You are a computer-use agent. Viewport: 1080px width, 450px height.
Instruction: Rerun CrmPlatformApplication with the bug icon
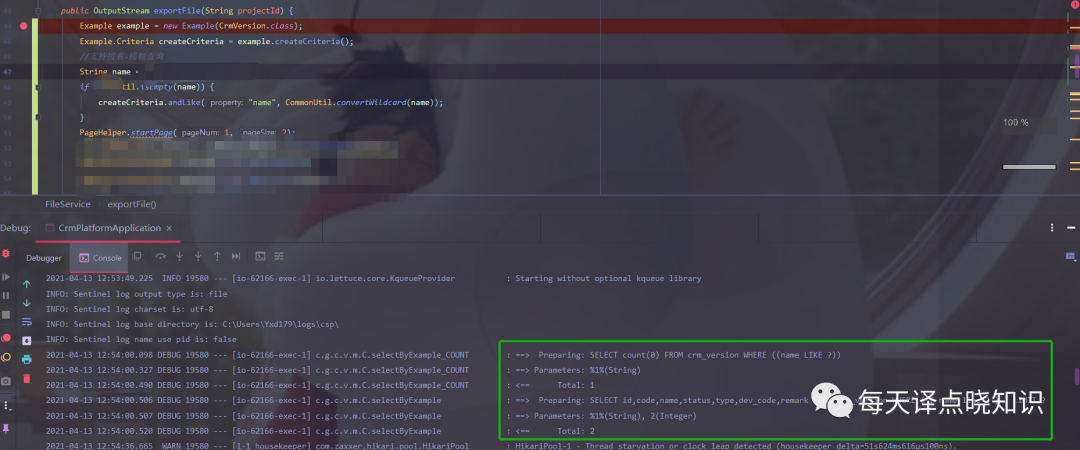(6, 254)
